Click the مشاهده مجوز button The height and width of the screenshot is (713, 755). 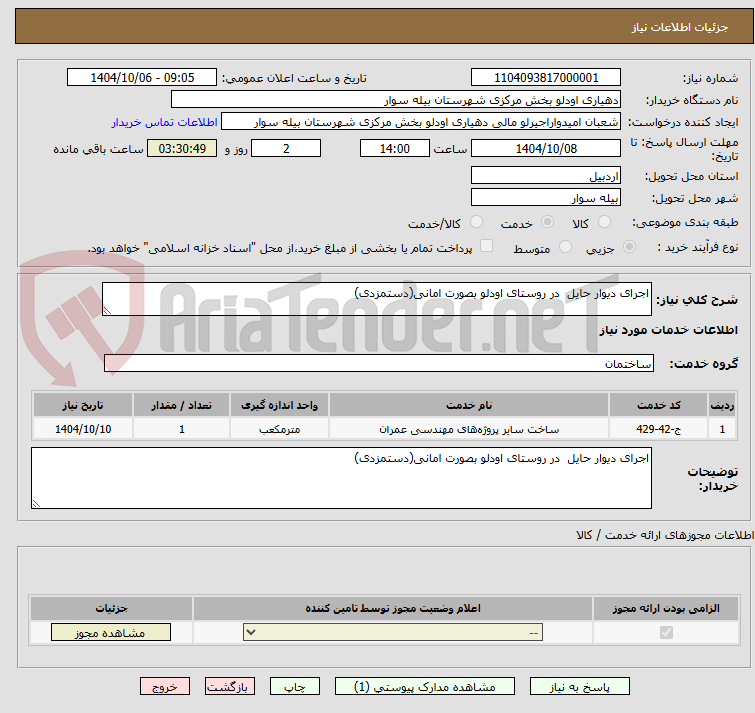(110, 633)
